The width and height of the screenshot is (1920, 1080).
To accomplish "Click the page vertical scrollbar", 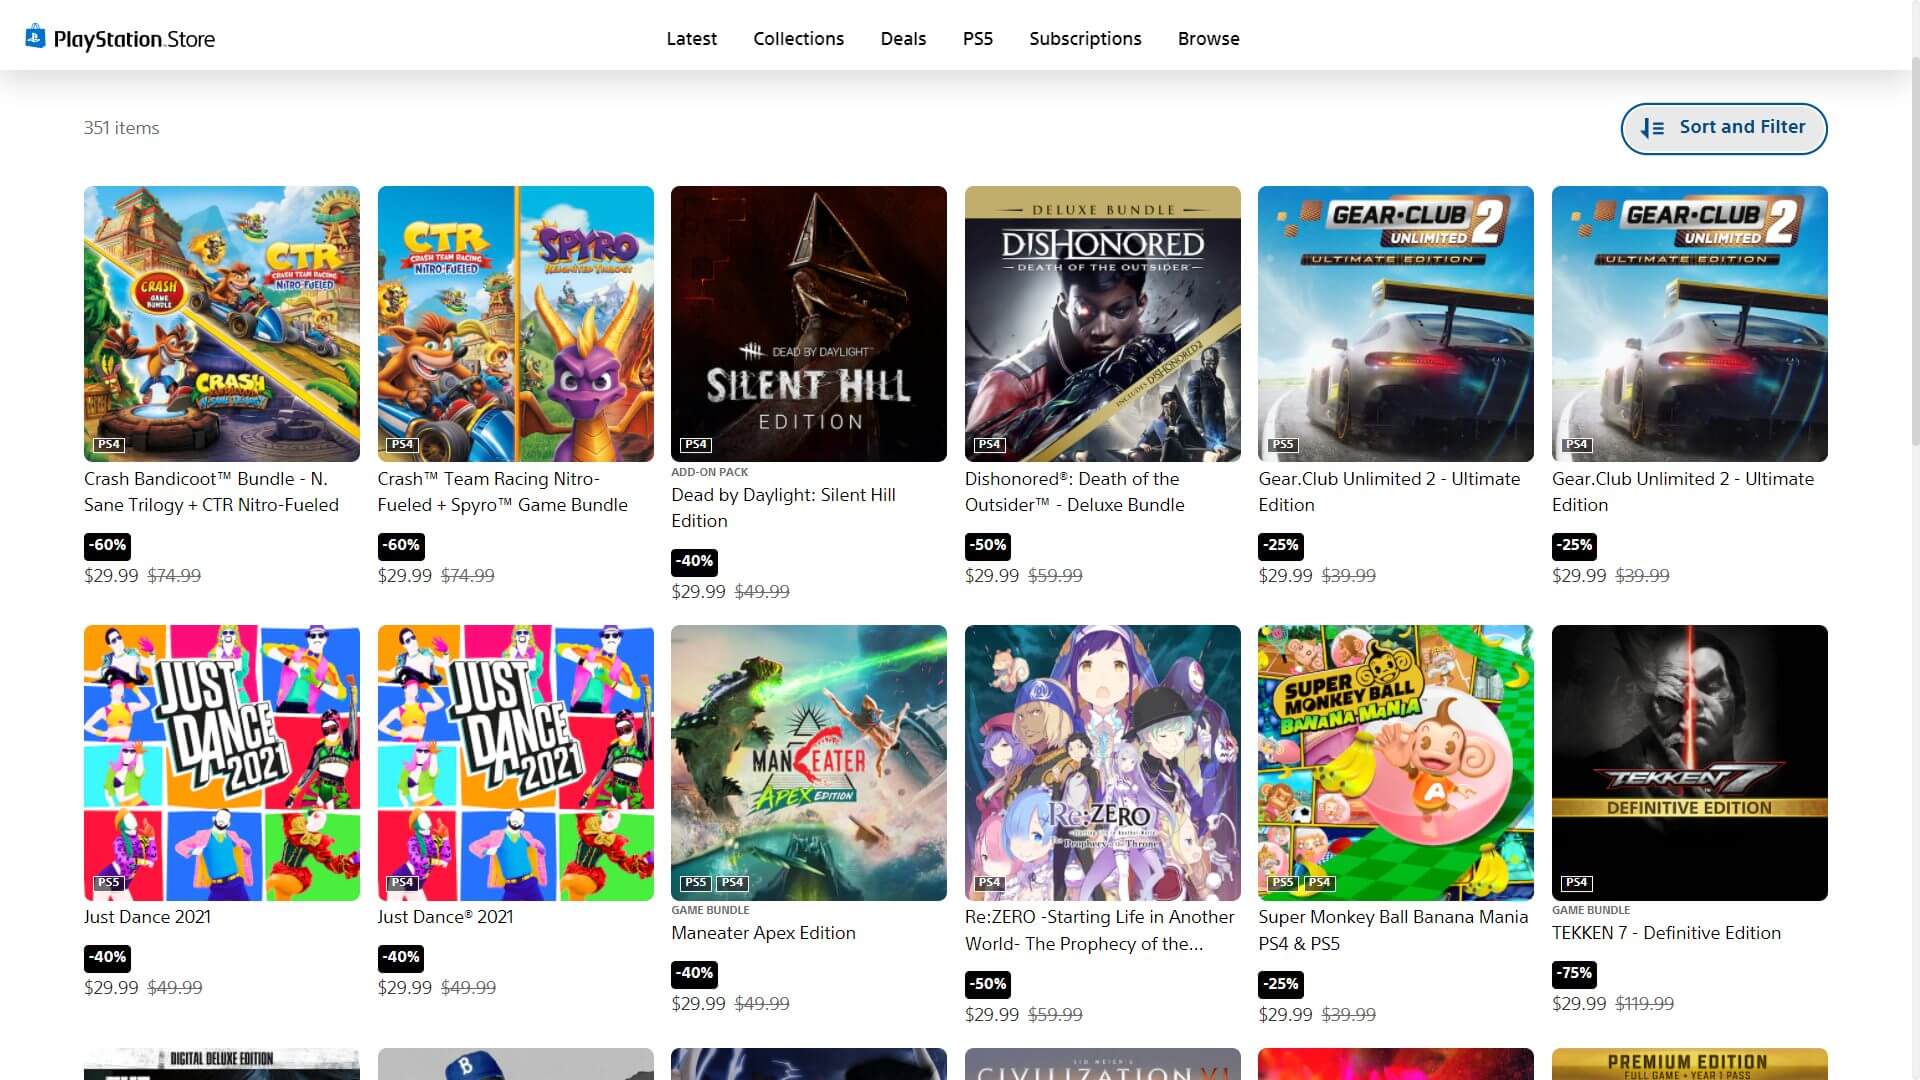I will point(1914,250).
